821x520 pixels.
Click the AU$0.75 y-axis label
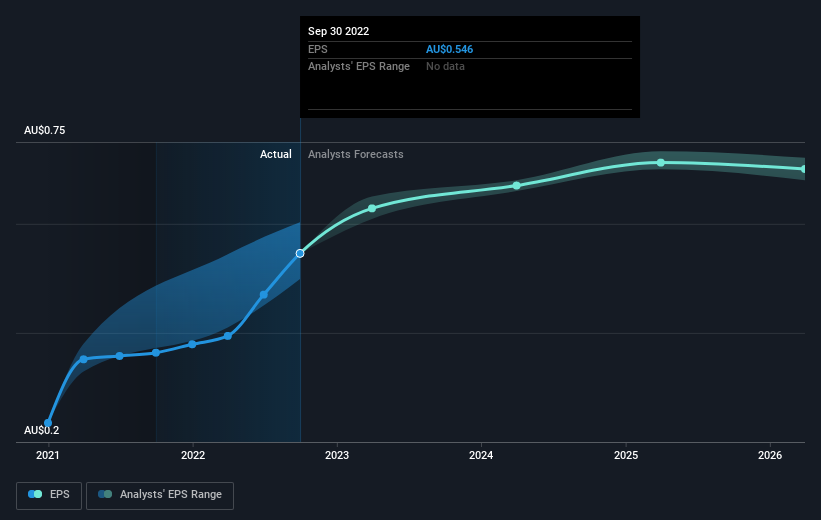(45, 130)
